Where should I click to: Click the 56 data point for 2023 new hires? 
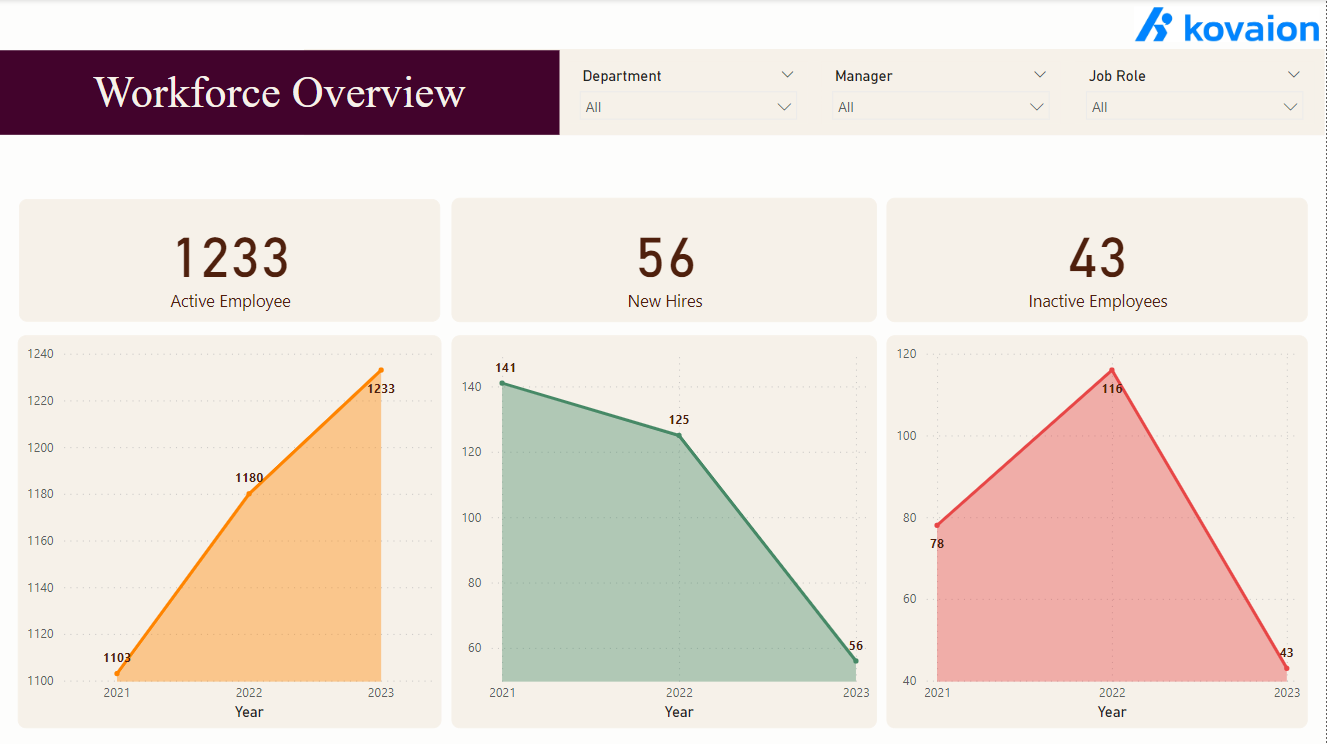pos(855,661)
